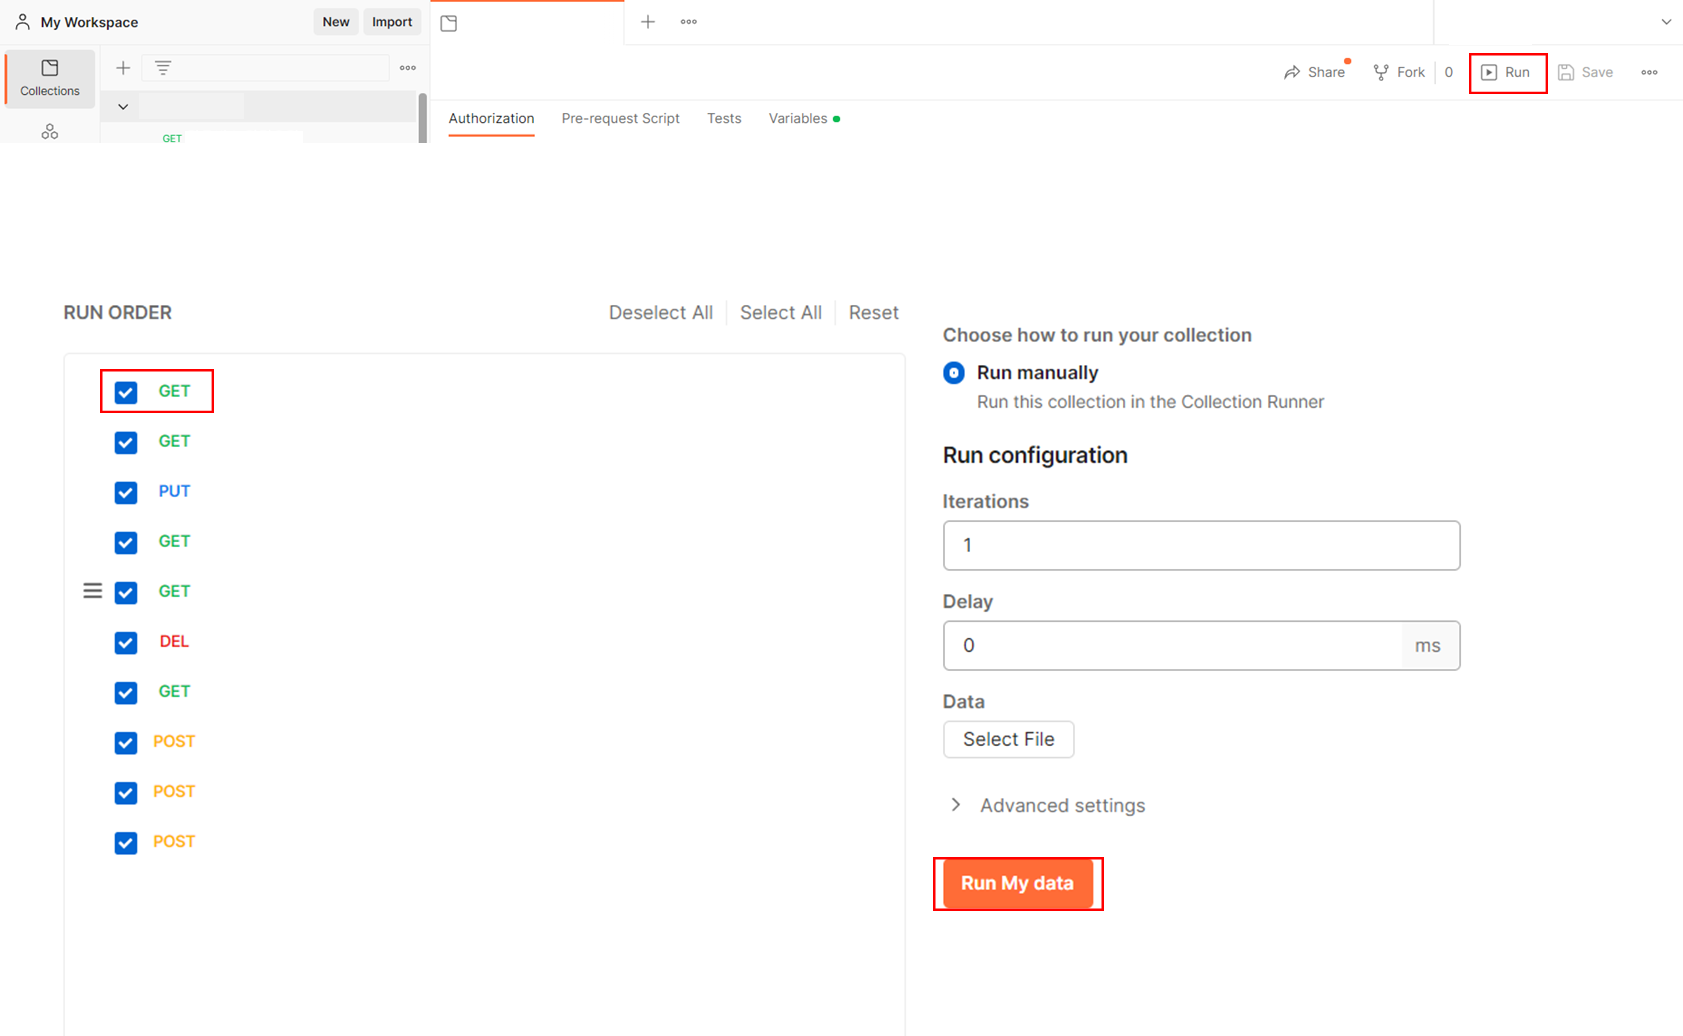Open the Tests tab
Viewport: 1683px width, 1036px height.
[x=724, y=118]
